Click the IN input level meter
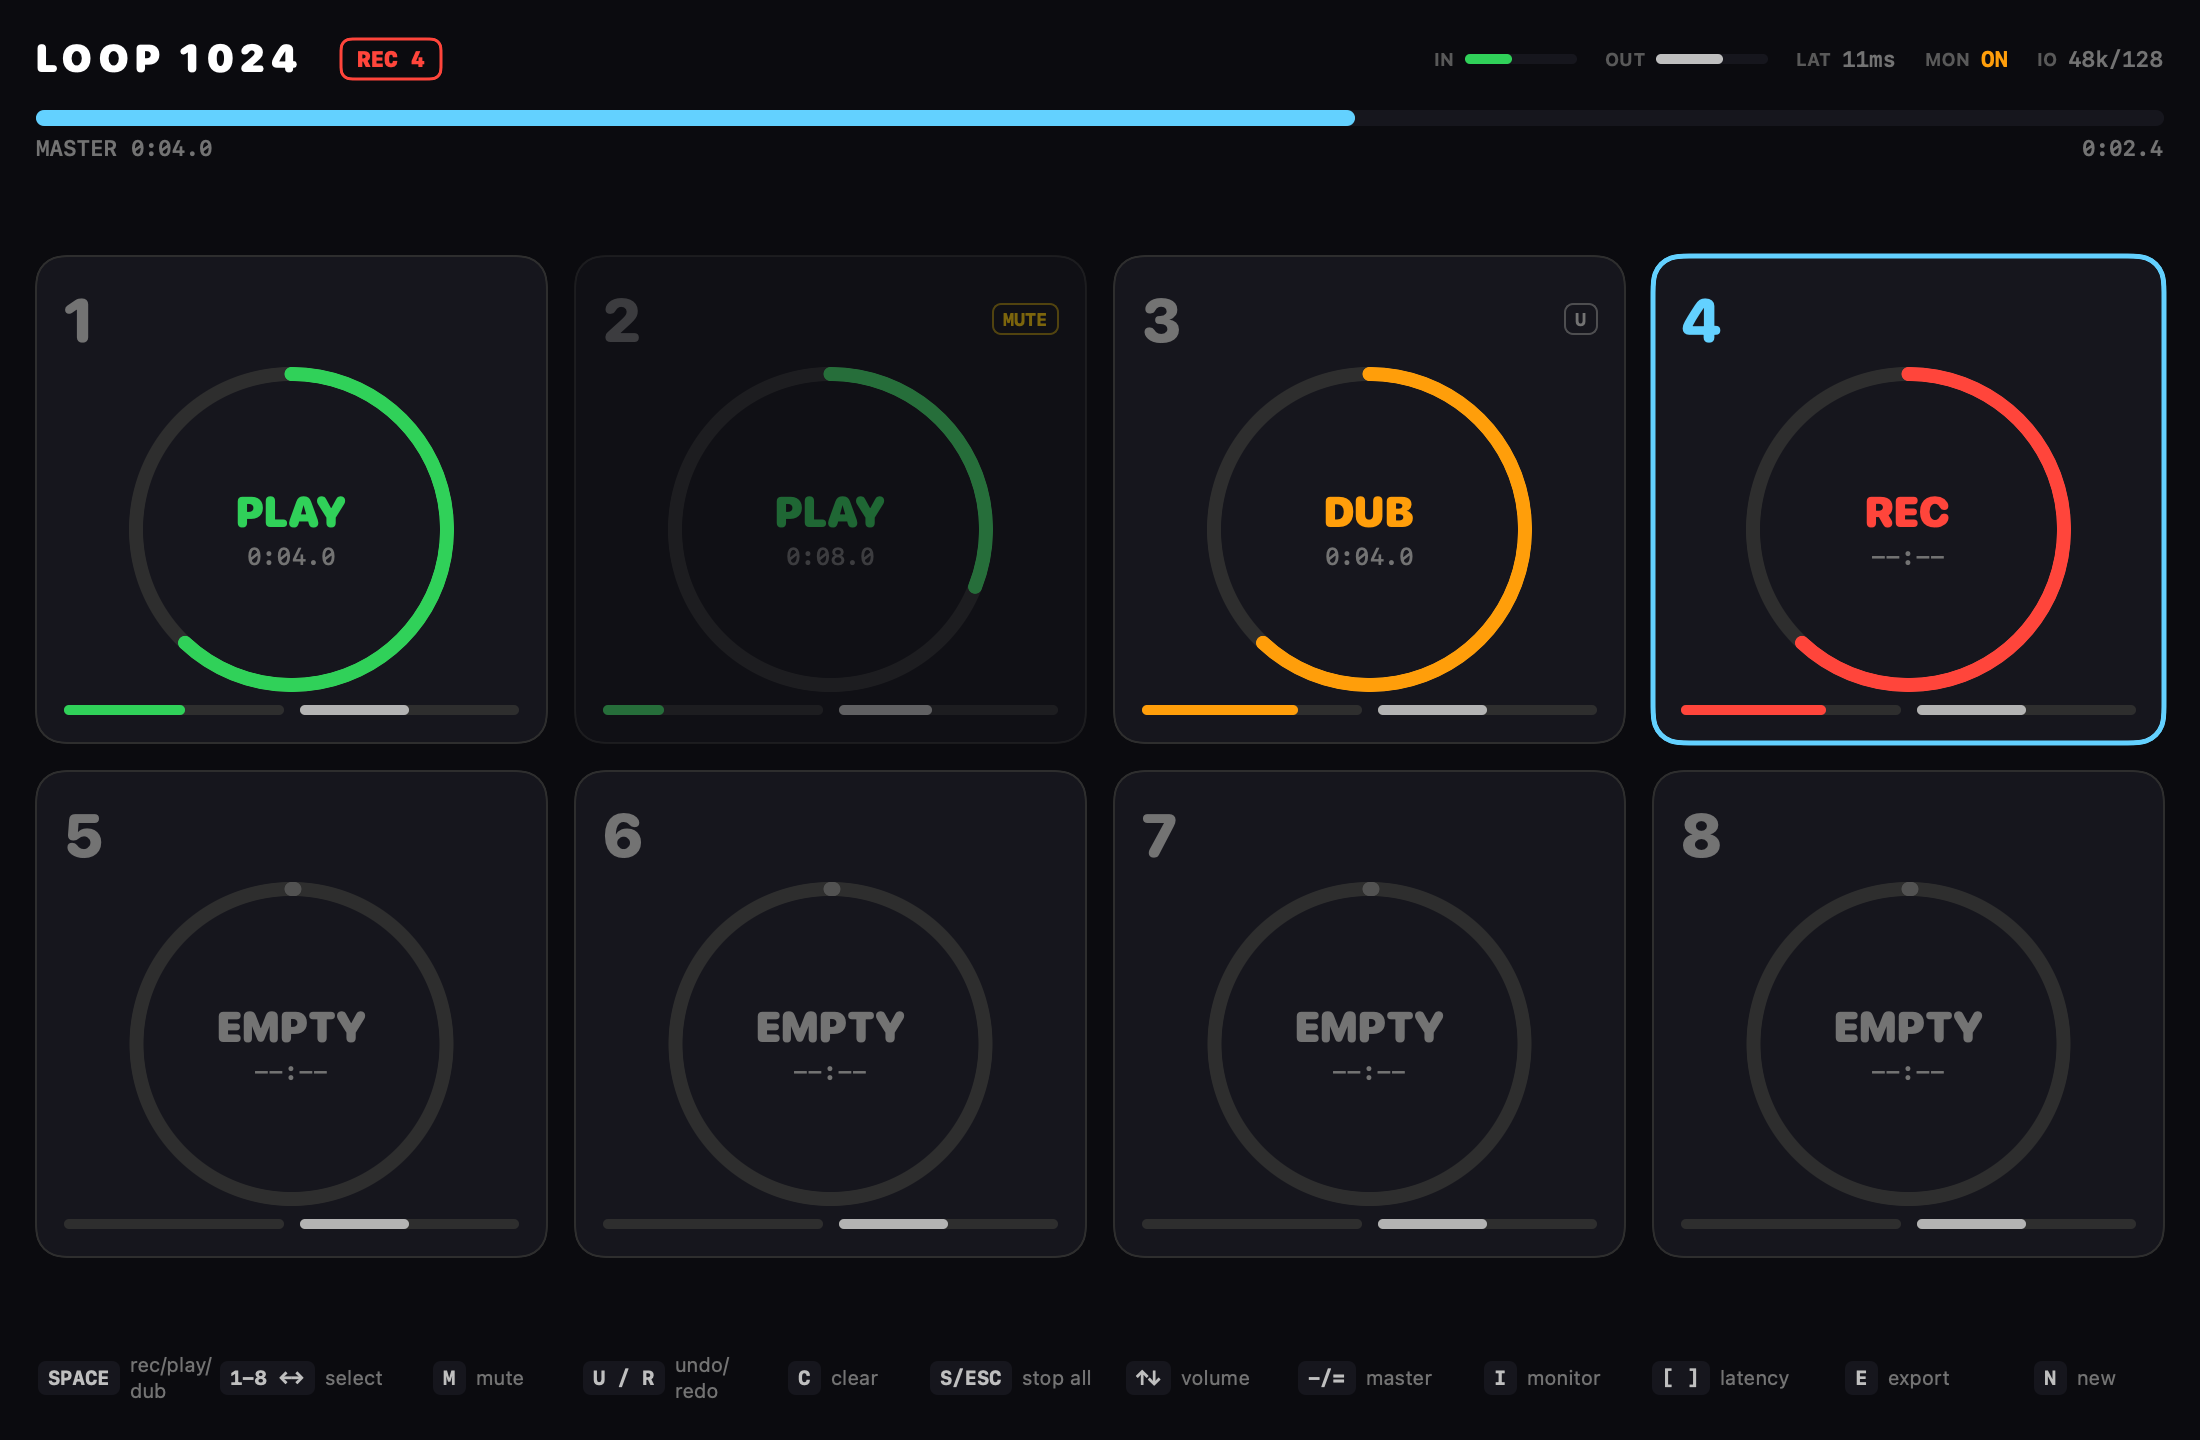2200x1440 pixels. [x=1520, y=59]
